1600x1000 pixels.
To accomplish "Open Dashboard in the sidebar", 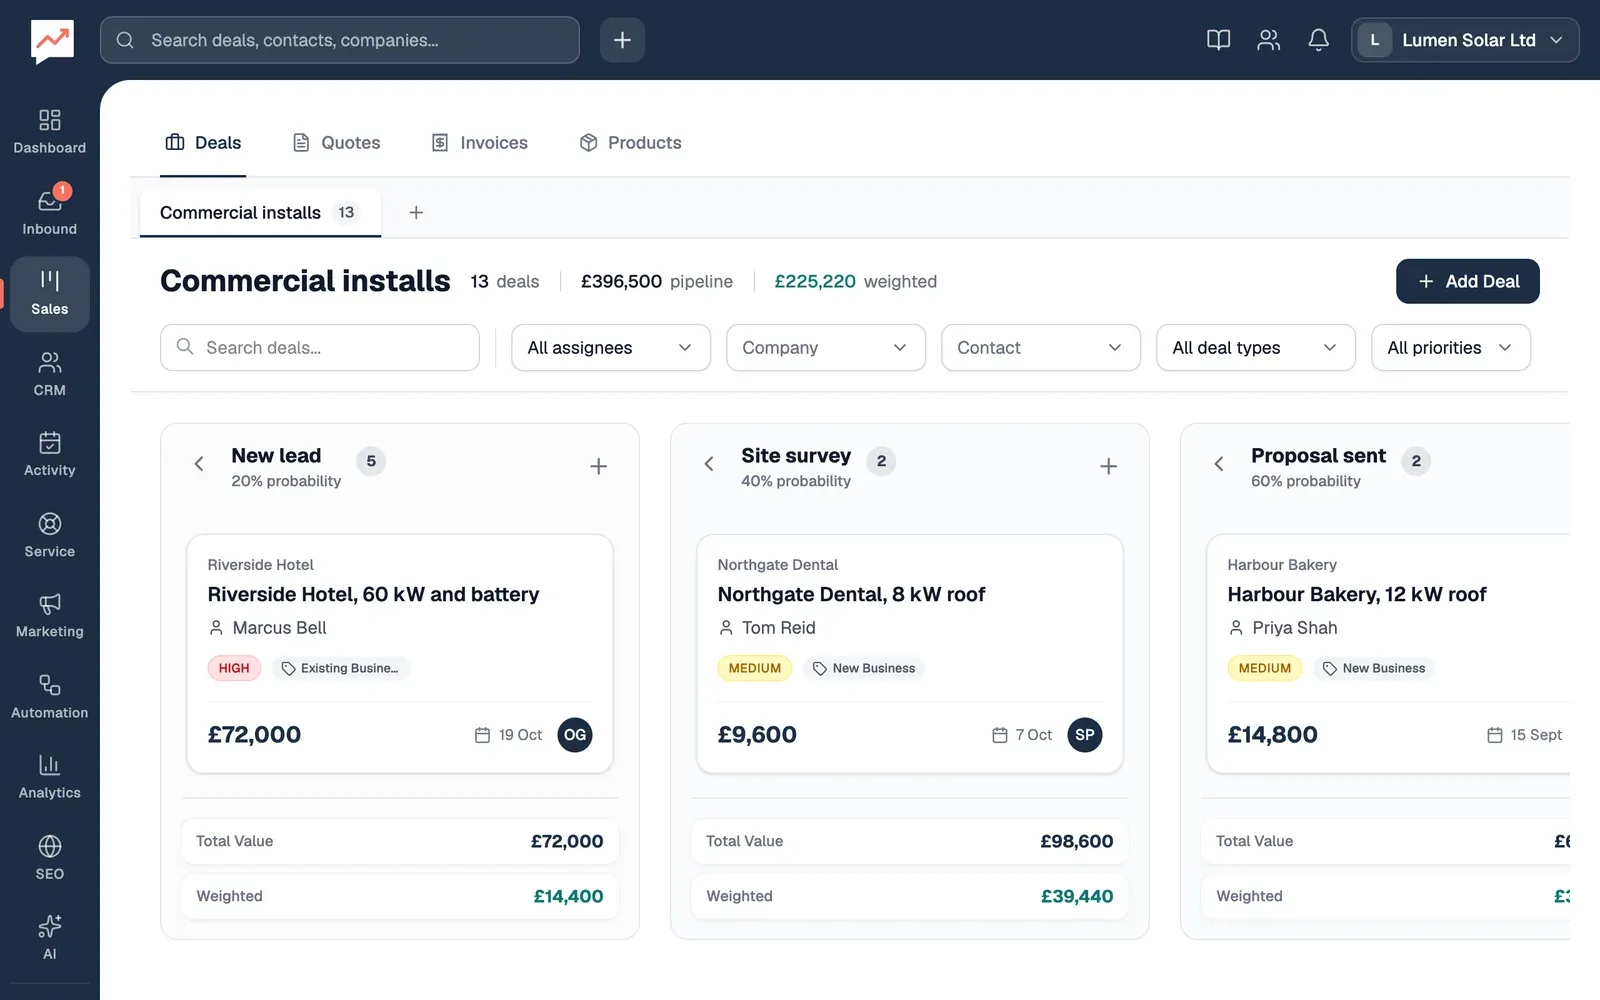I will pyautogui.click(x=50, y=132).
